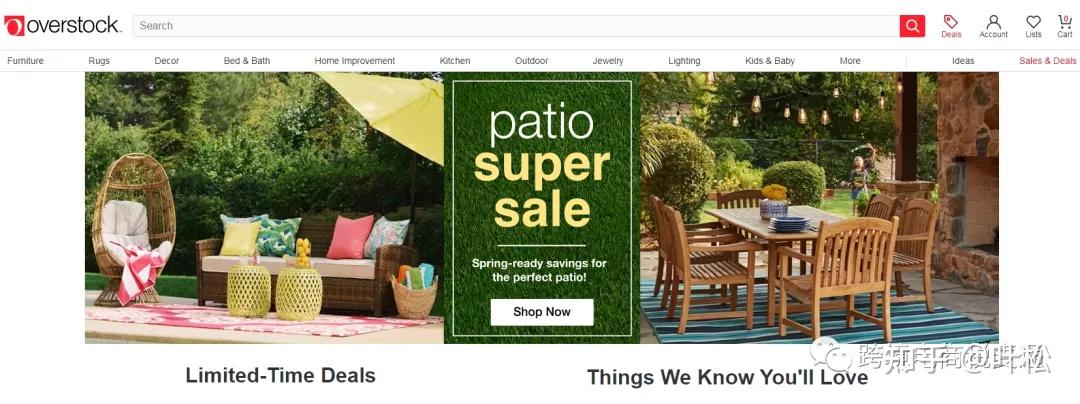Open the Decor category
This screenshot has width=1080, height=404.
click(x=167, y=61)
